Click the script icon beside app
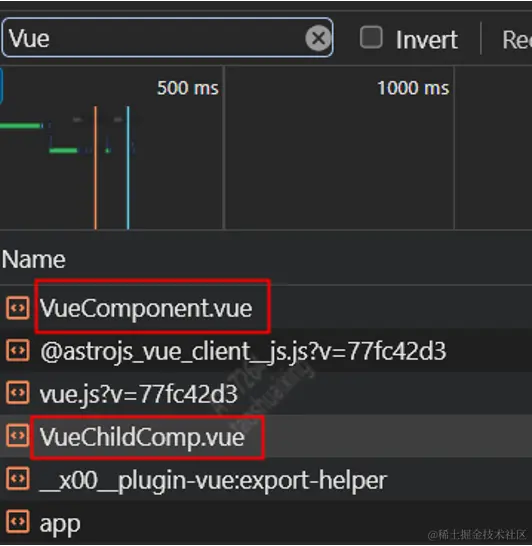Image resolution: width=532 pixels, height=546 pixels. pyautogui.click(x=17, y=521)
